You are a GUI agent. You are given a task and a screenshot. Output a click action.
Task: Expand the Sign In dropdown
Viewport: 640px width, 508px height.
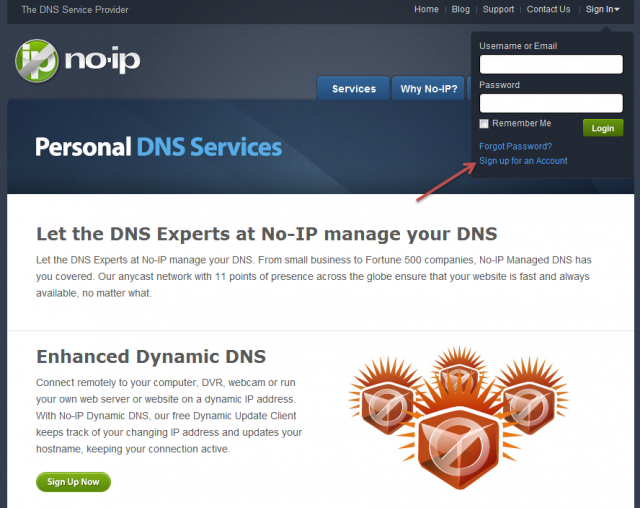pos(602,9)
